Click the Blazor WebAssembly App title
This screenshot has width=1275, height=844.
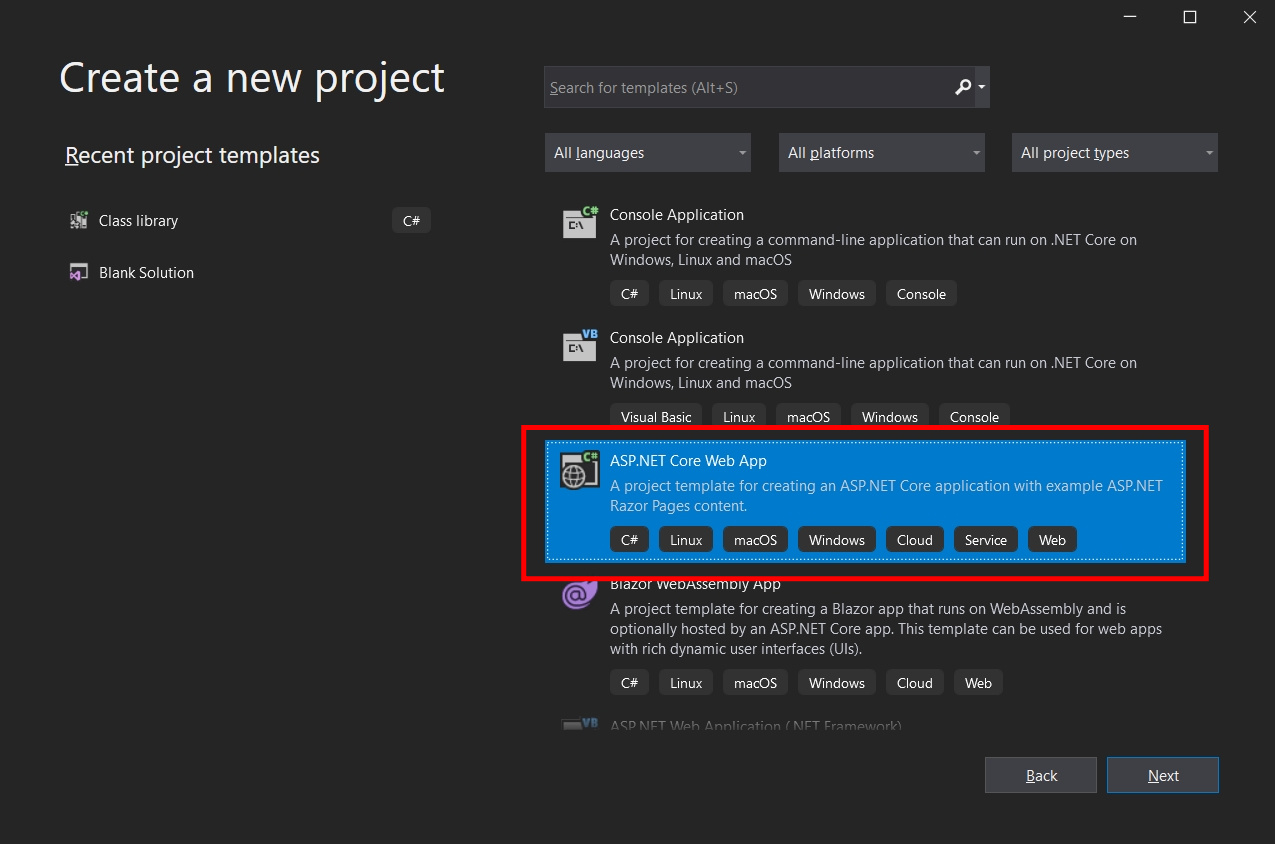click(x=695, y=584)
